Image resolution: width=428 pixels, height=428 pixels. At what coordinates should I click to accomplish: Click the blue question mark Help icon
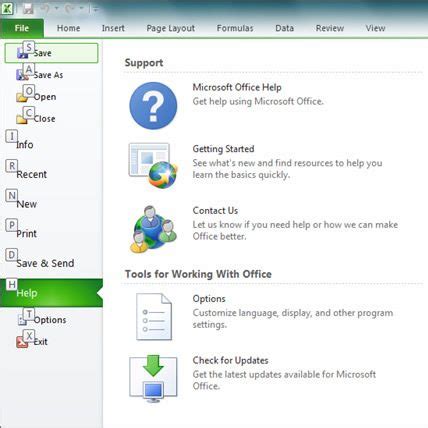click(153, 106)
